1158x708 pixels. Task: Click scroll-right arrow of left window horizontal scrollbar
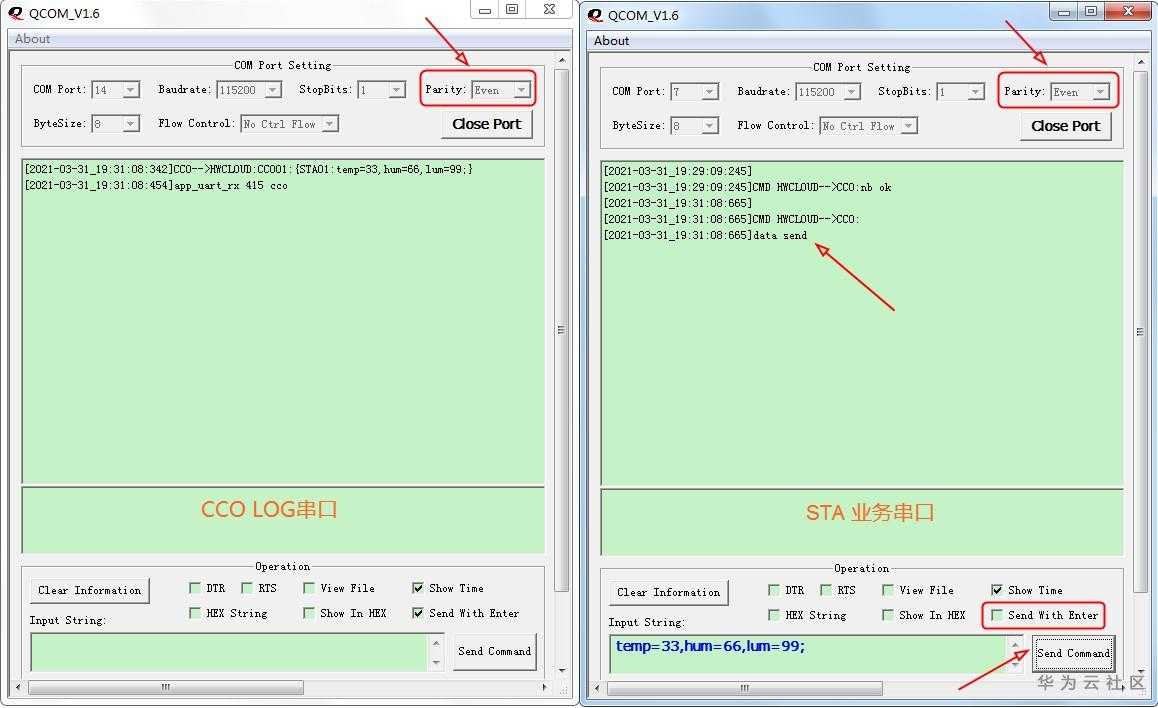point(545,687)
